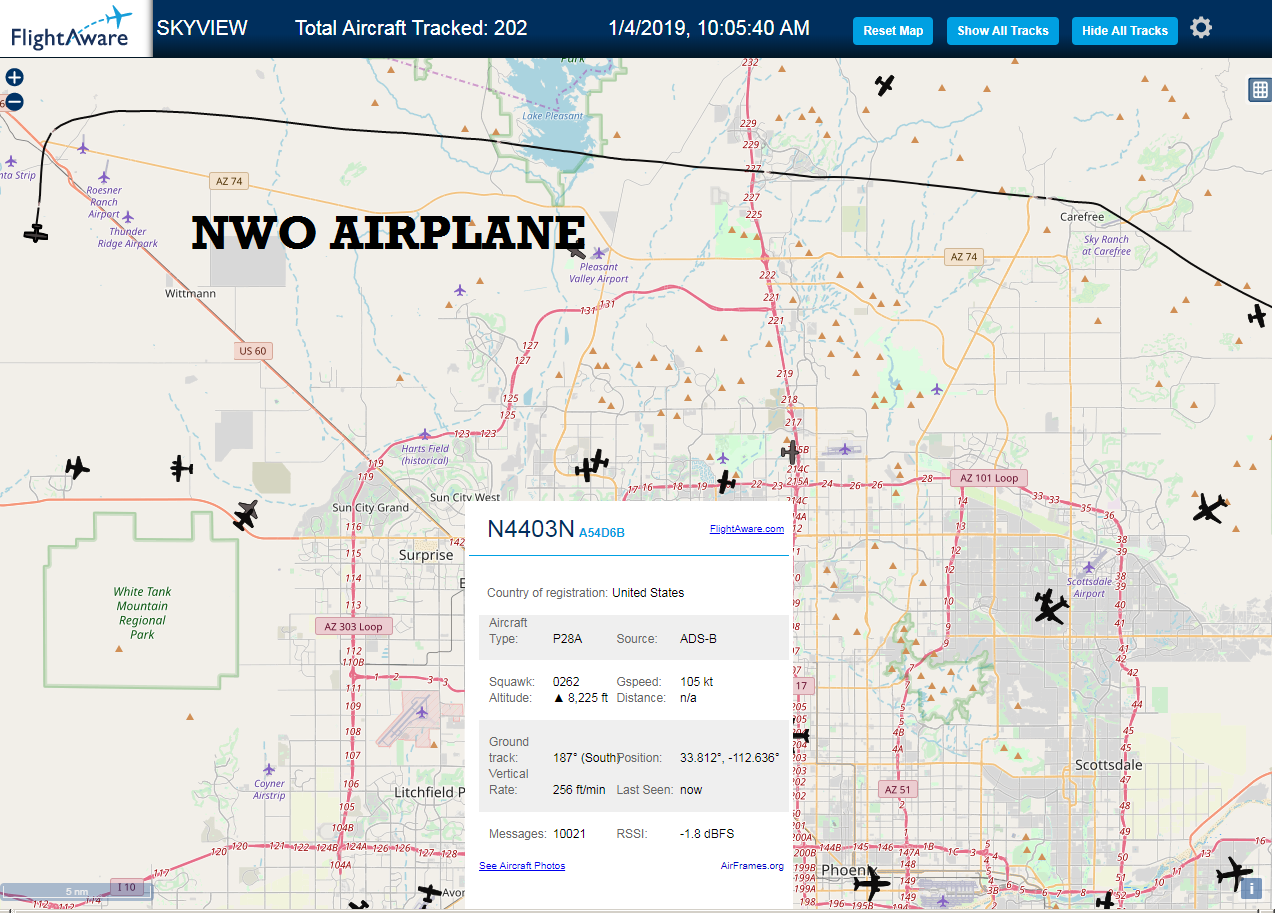Click SKYVIEW title in header
1275x913 pixels.
click(202, 28)
